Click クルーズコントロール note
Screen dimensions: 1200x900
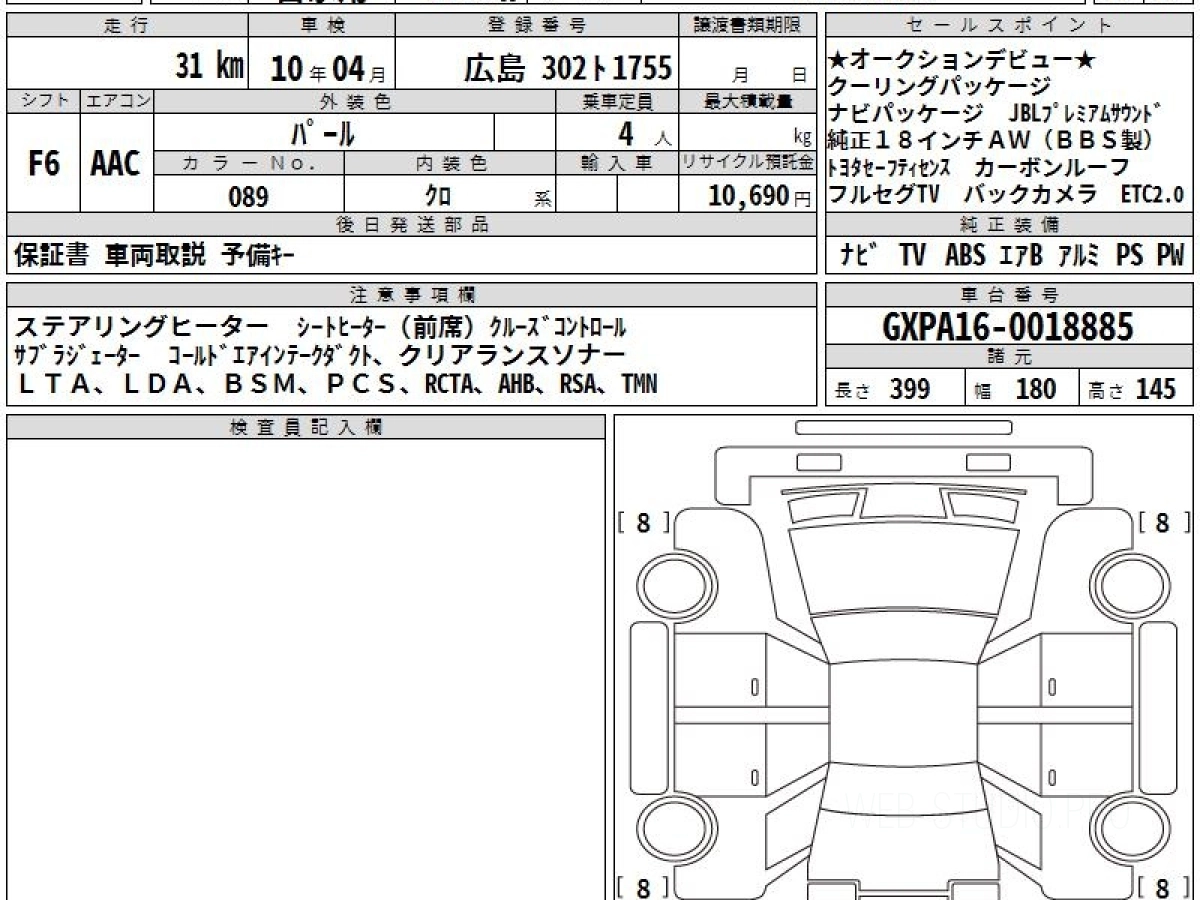[x=558, y=327]
